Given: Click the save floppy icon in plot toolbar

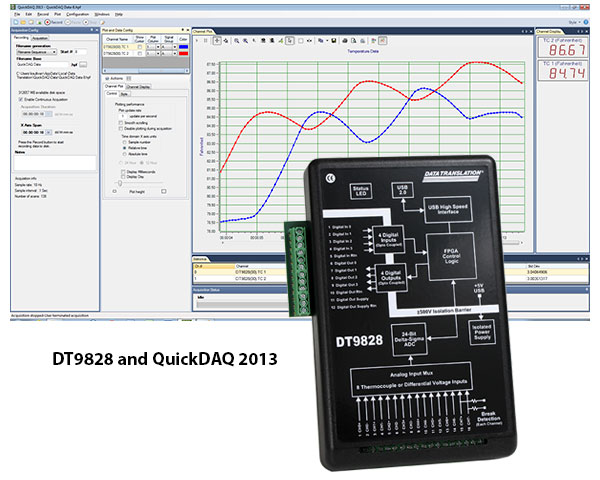Looking at the screenshot, I should click(334, 41).
